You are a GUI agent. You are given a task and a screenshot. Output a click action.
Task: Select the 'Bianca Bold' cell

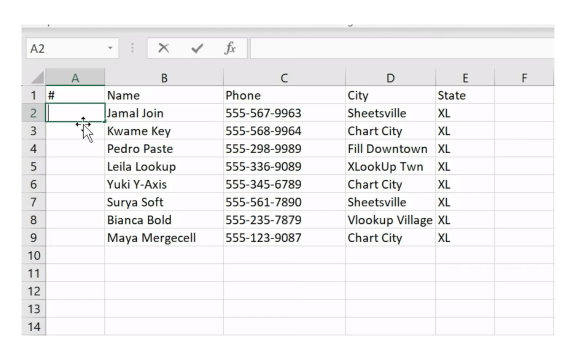tap(164, 220)
